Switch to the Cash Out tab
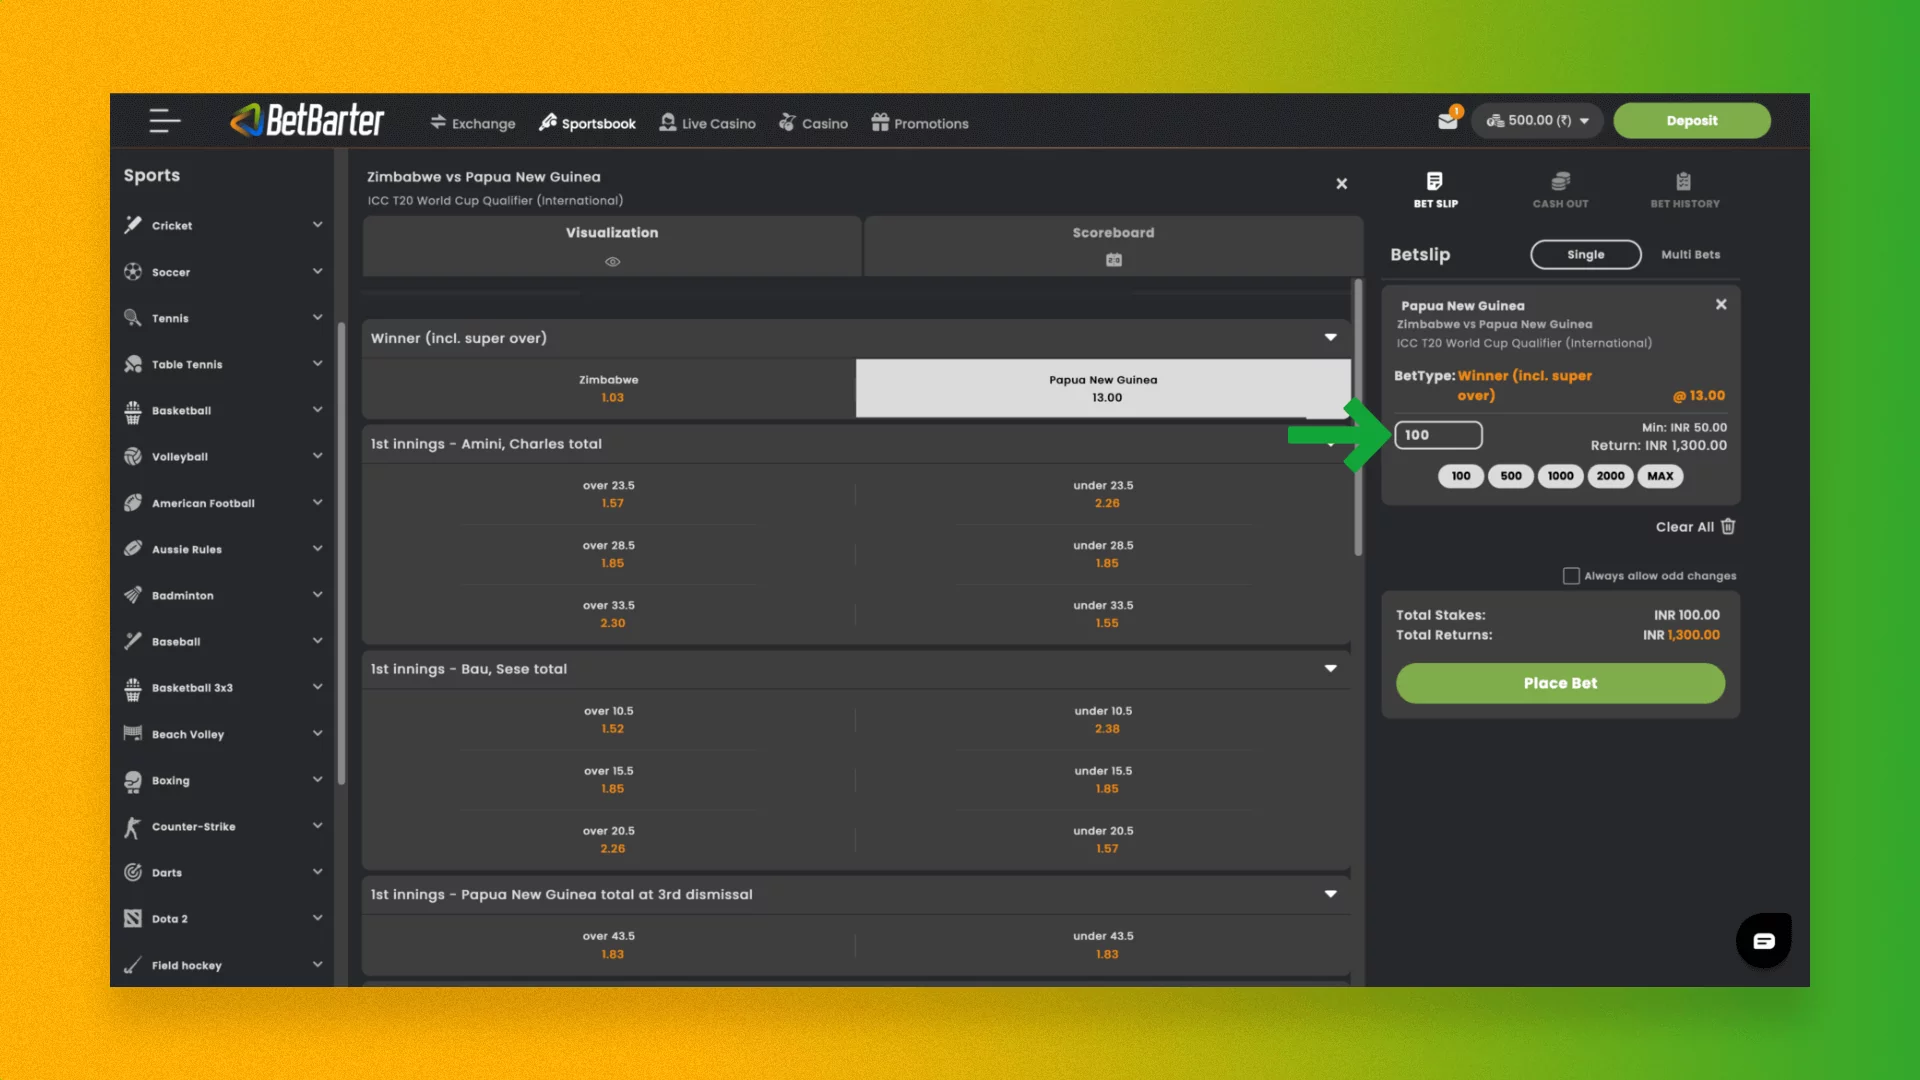Screen dimensions: 1920x1080 pyautogui.click(x=1560, y=190)
